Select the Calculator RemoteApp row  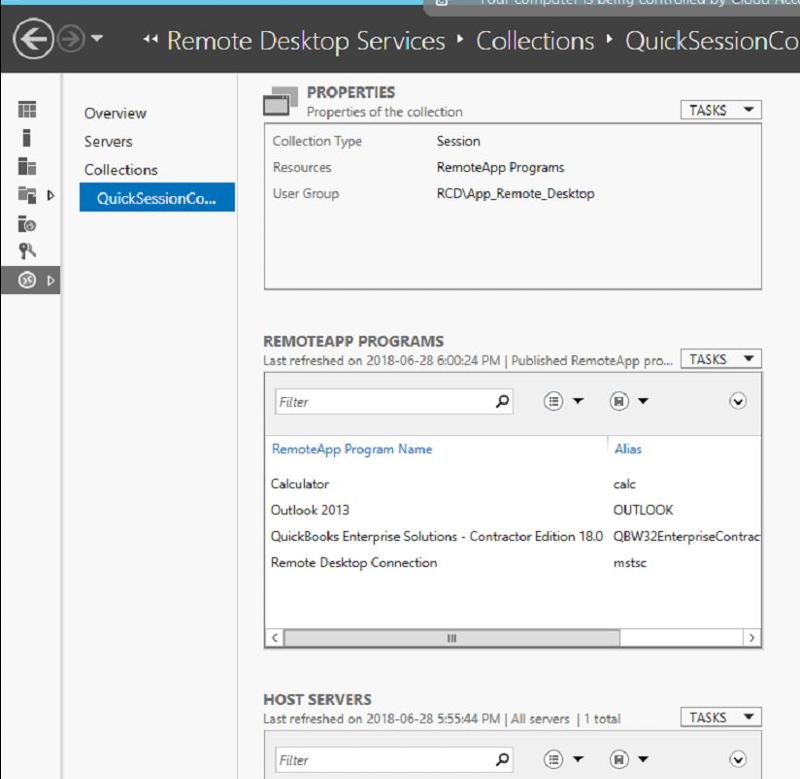pos(513,484)
